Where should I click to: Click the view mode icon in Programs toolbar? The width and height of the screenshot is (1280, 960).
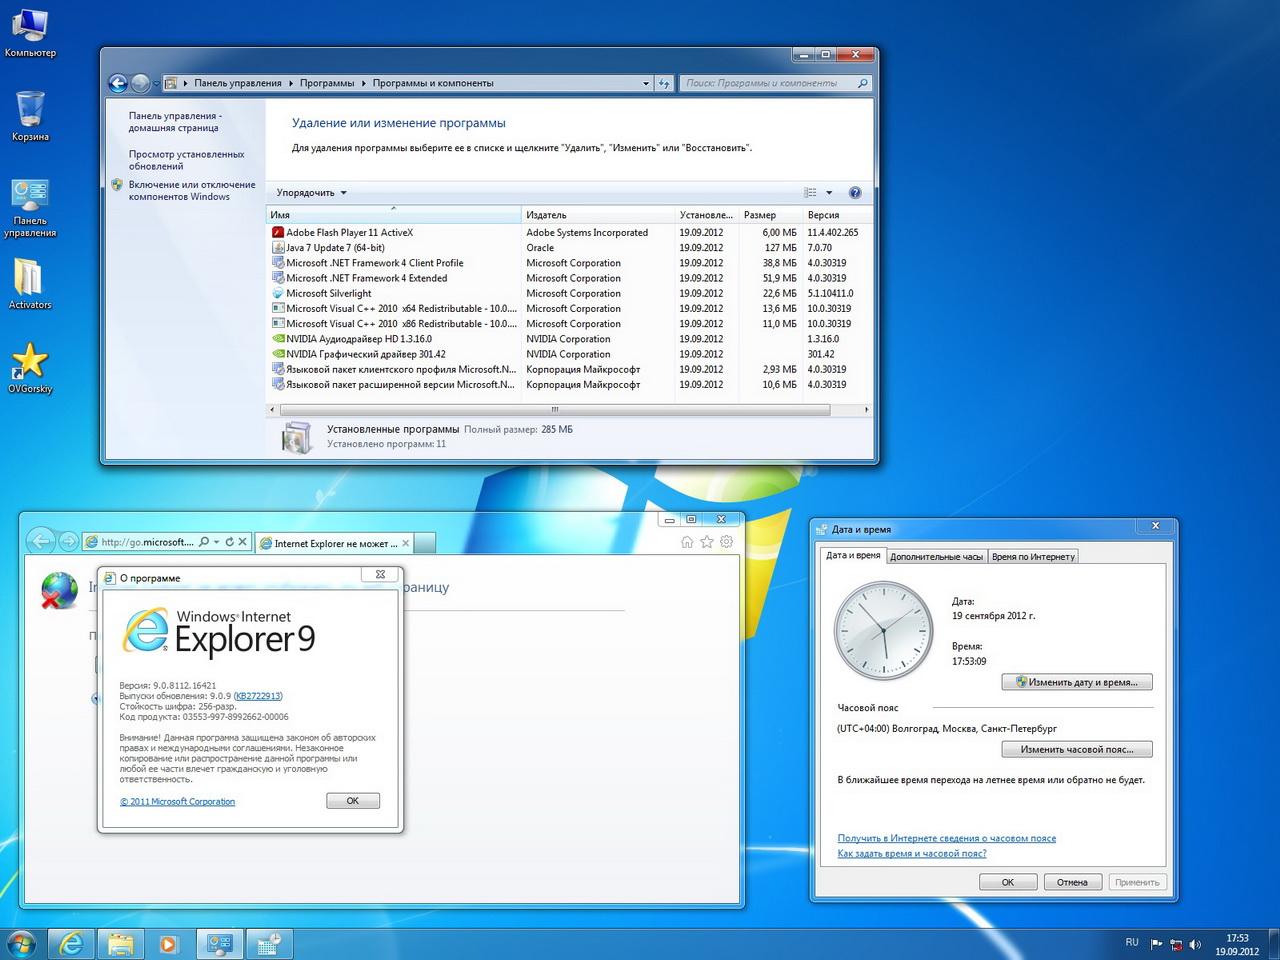pos(811,193)
